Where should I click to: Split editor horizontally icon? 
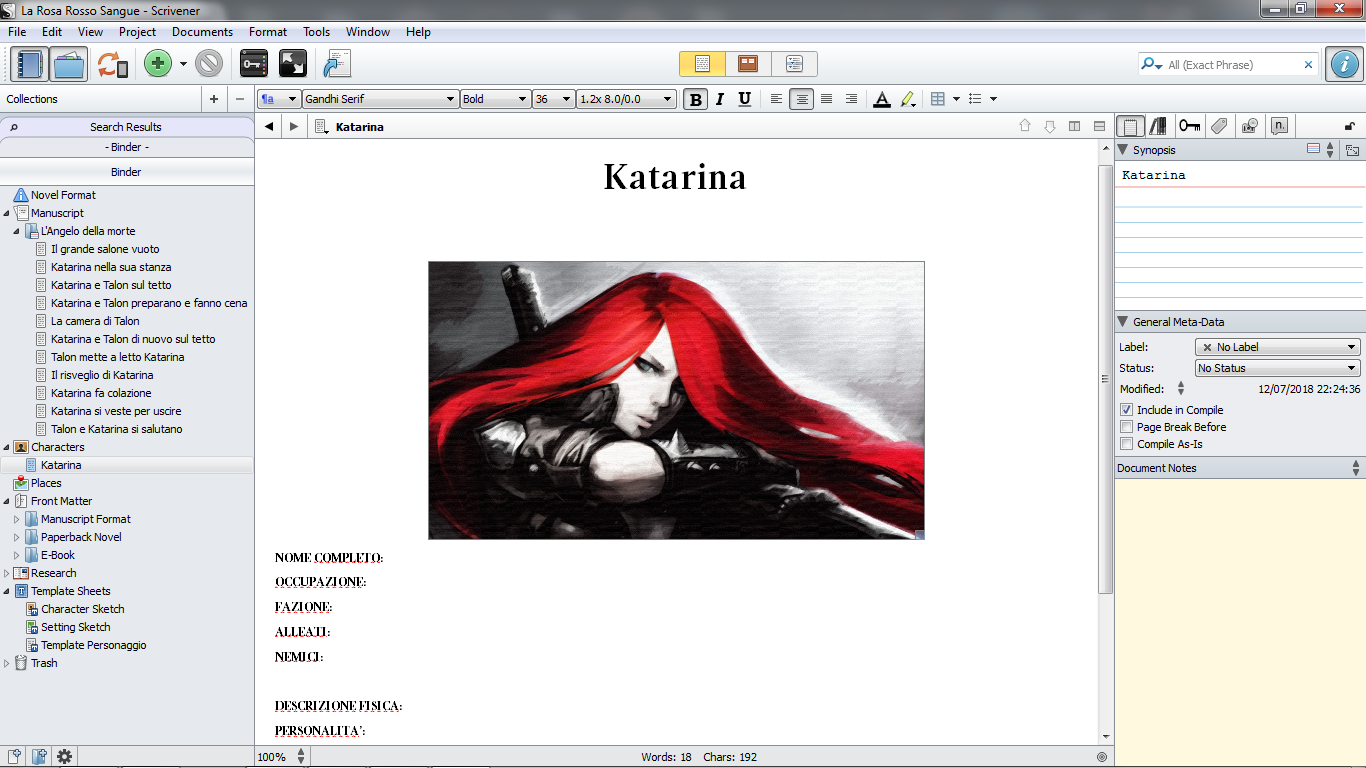click(x=1099, y=127)
